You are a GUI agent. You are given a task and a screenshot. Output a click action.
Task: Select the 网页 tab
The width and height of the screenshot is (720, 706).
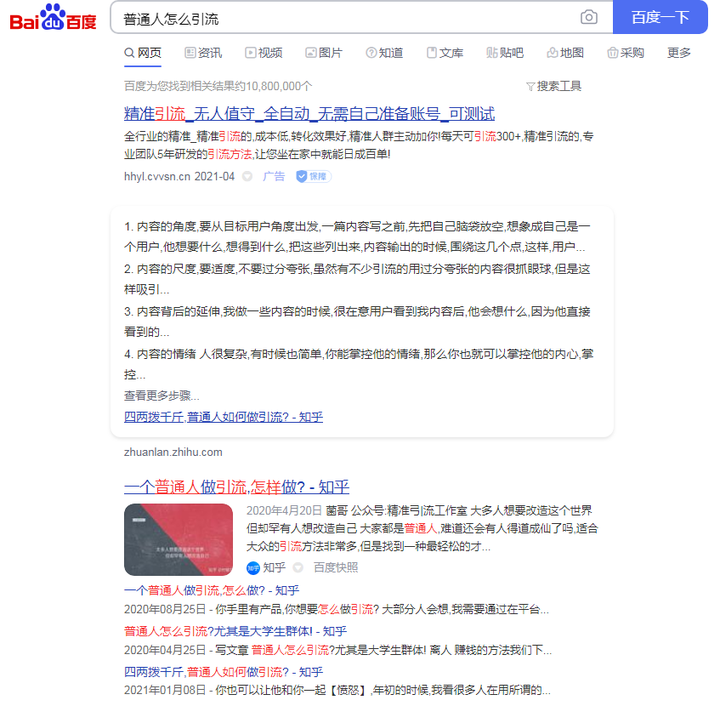coord(143,53)
